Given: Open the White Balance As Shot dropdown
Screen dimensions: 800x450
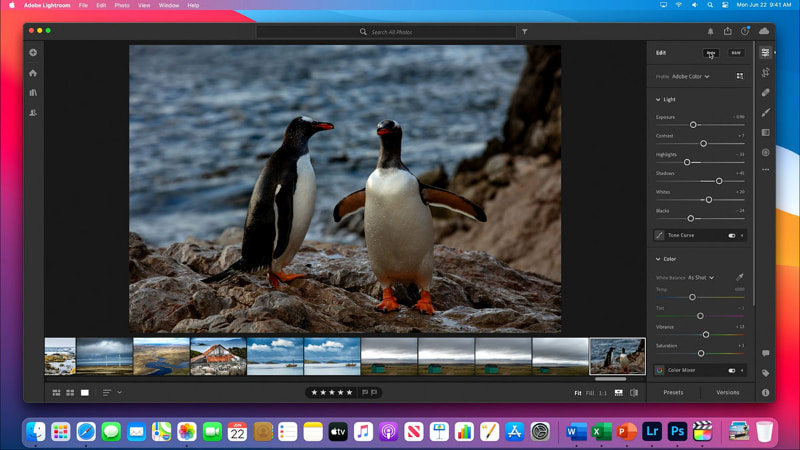Looking at the screenshot, I should click(699, 277).
